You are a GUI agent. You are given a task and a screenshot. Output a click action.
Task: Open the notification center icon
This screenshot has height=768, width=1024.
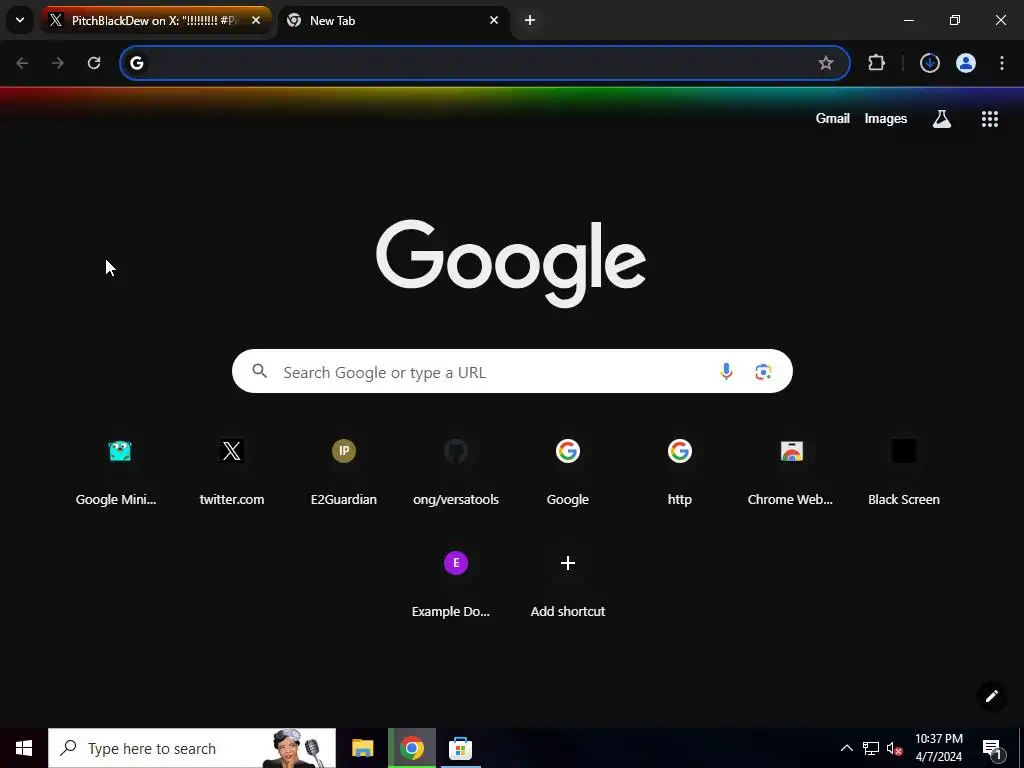(992, 748)
